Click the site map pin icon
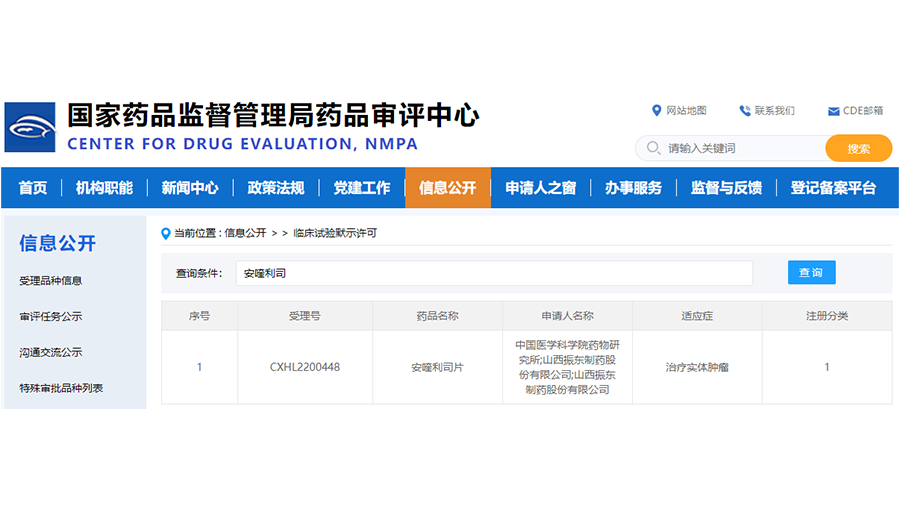900x506 pixels. (x=656, y=110)
